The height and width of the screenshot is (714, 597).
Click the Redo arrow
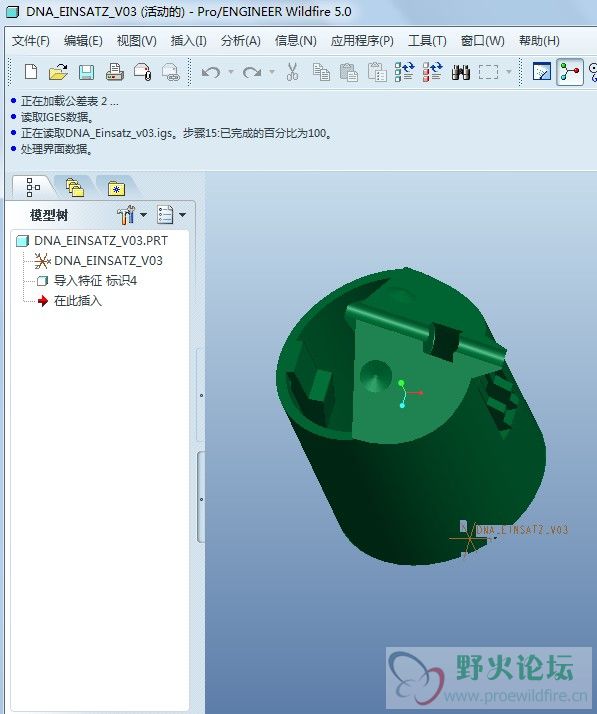(x=252, y=72)
